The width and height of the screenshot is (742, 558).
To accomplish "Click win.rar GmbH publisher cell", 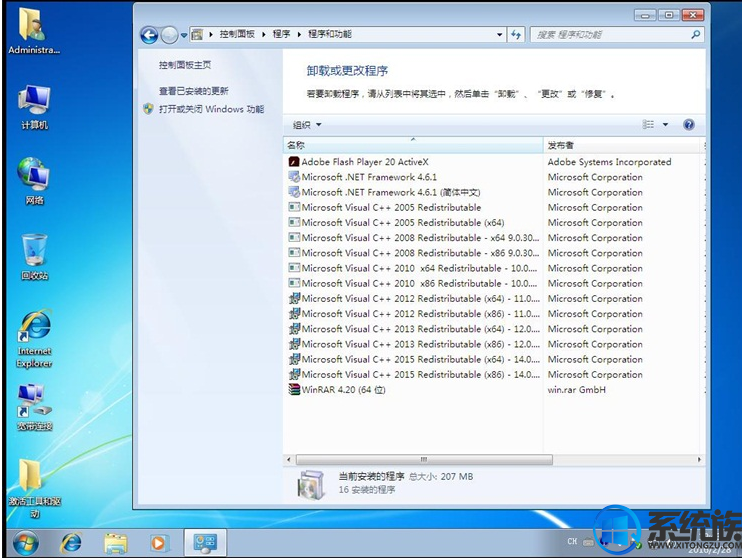I will click(576, 390).
